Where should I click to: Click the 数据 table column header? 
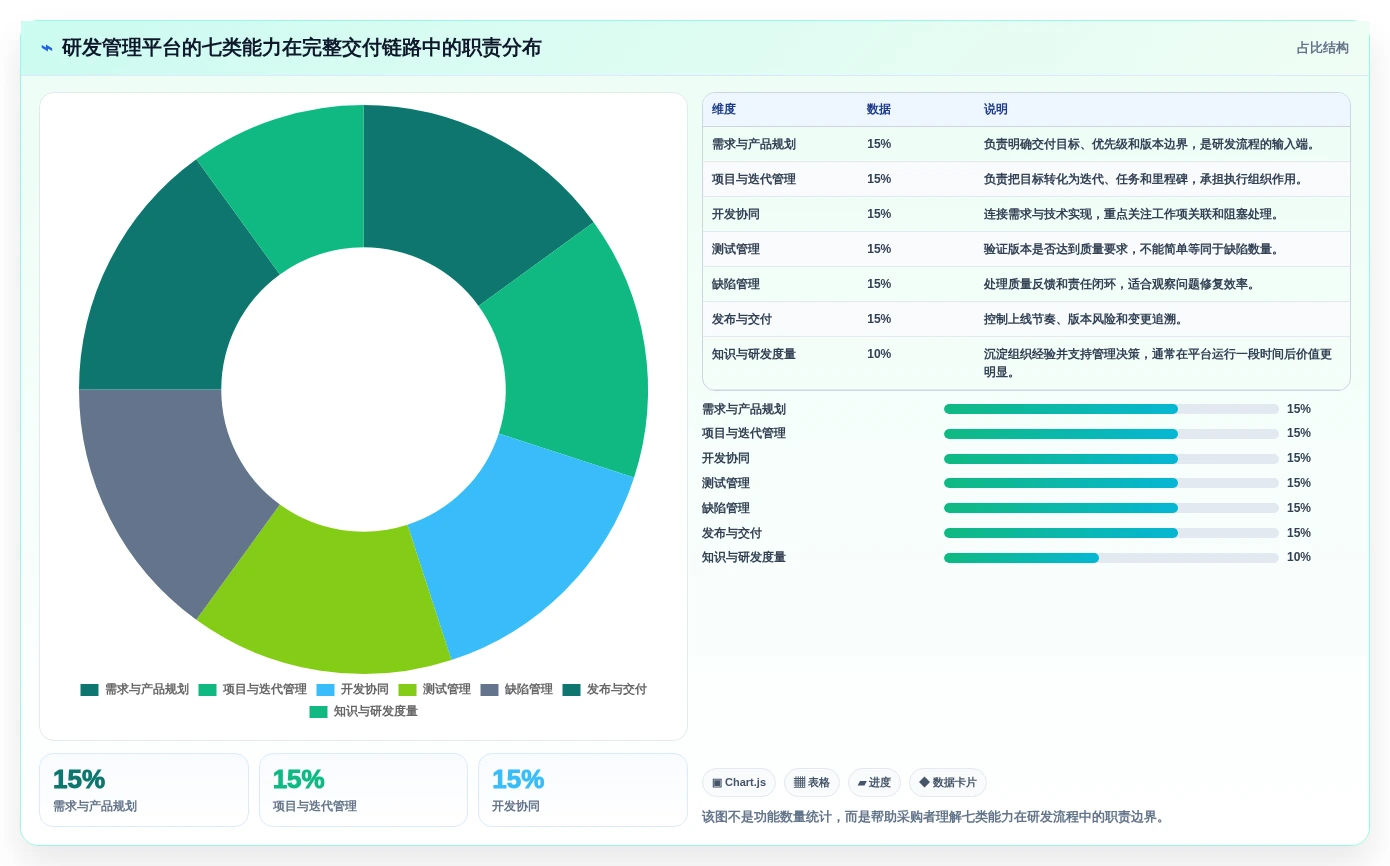coord(879,110)
